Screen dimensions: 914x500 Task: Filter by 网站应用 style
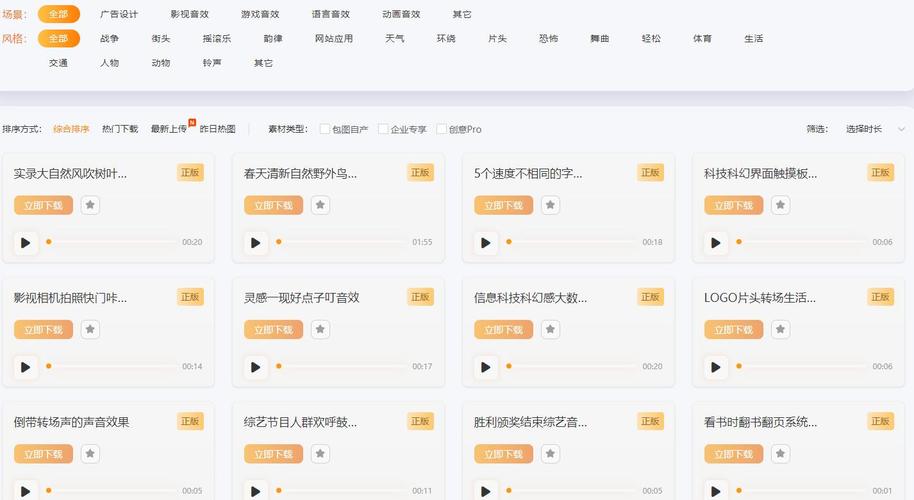point(334,38)
